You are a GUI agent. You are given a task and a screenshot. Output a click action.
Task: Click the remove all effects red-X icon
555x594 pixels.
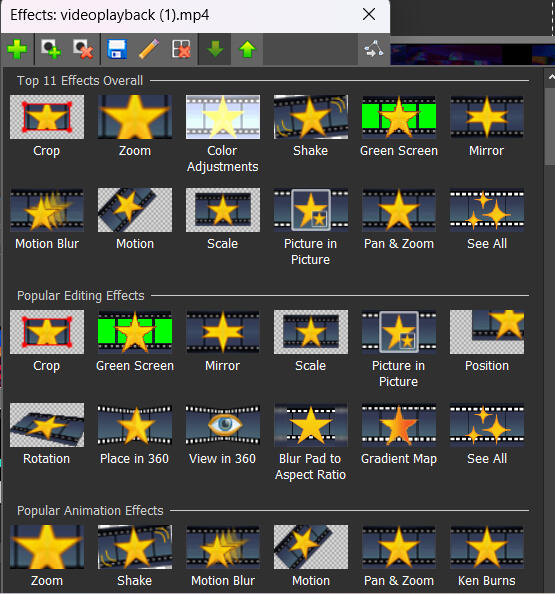(181, 50)
